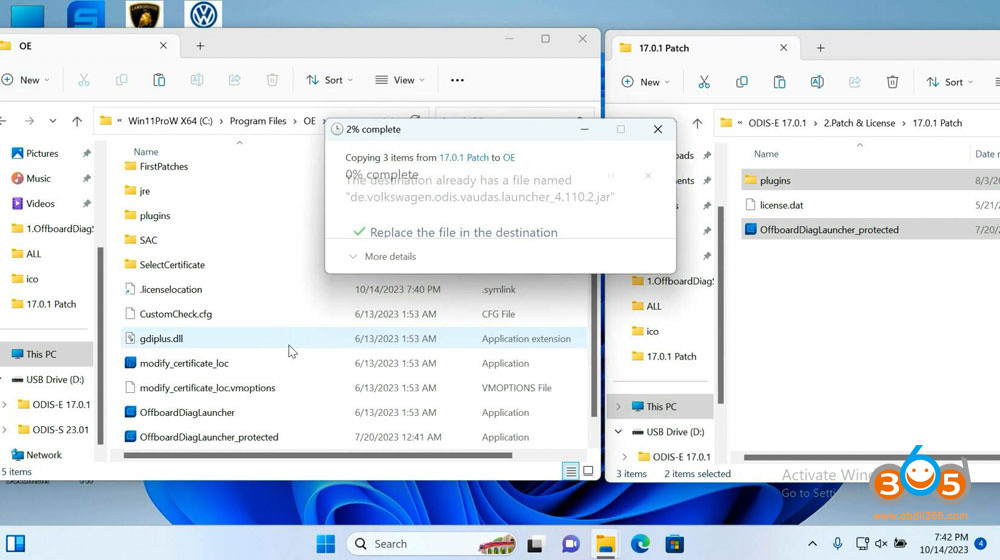Add new tab in 17.0.1 Patch window
This screenshot has height=560, width=1000.
pos(820,48)
